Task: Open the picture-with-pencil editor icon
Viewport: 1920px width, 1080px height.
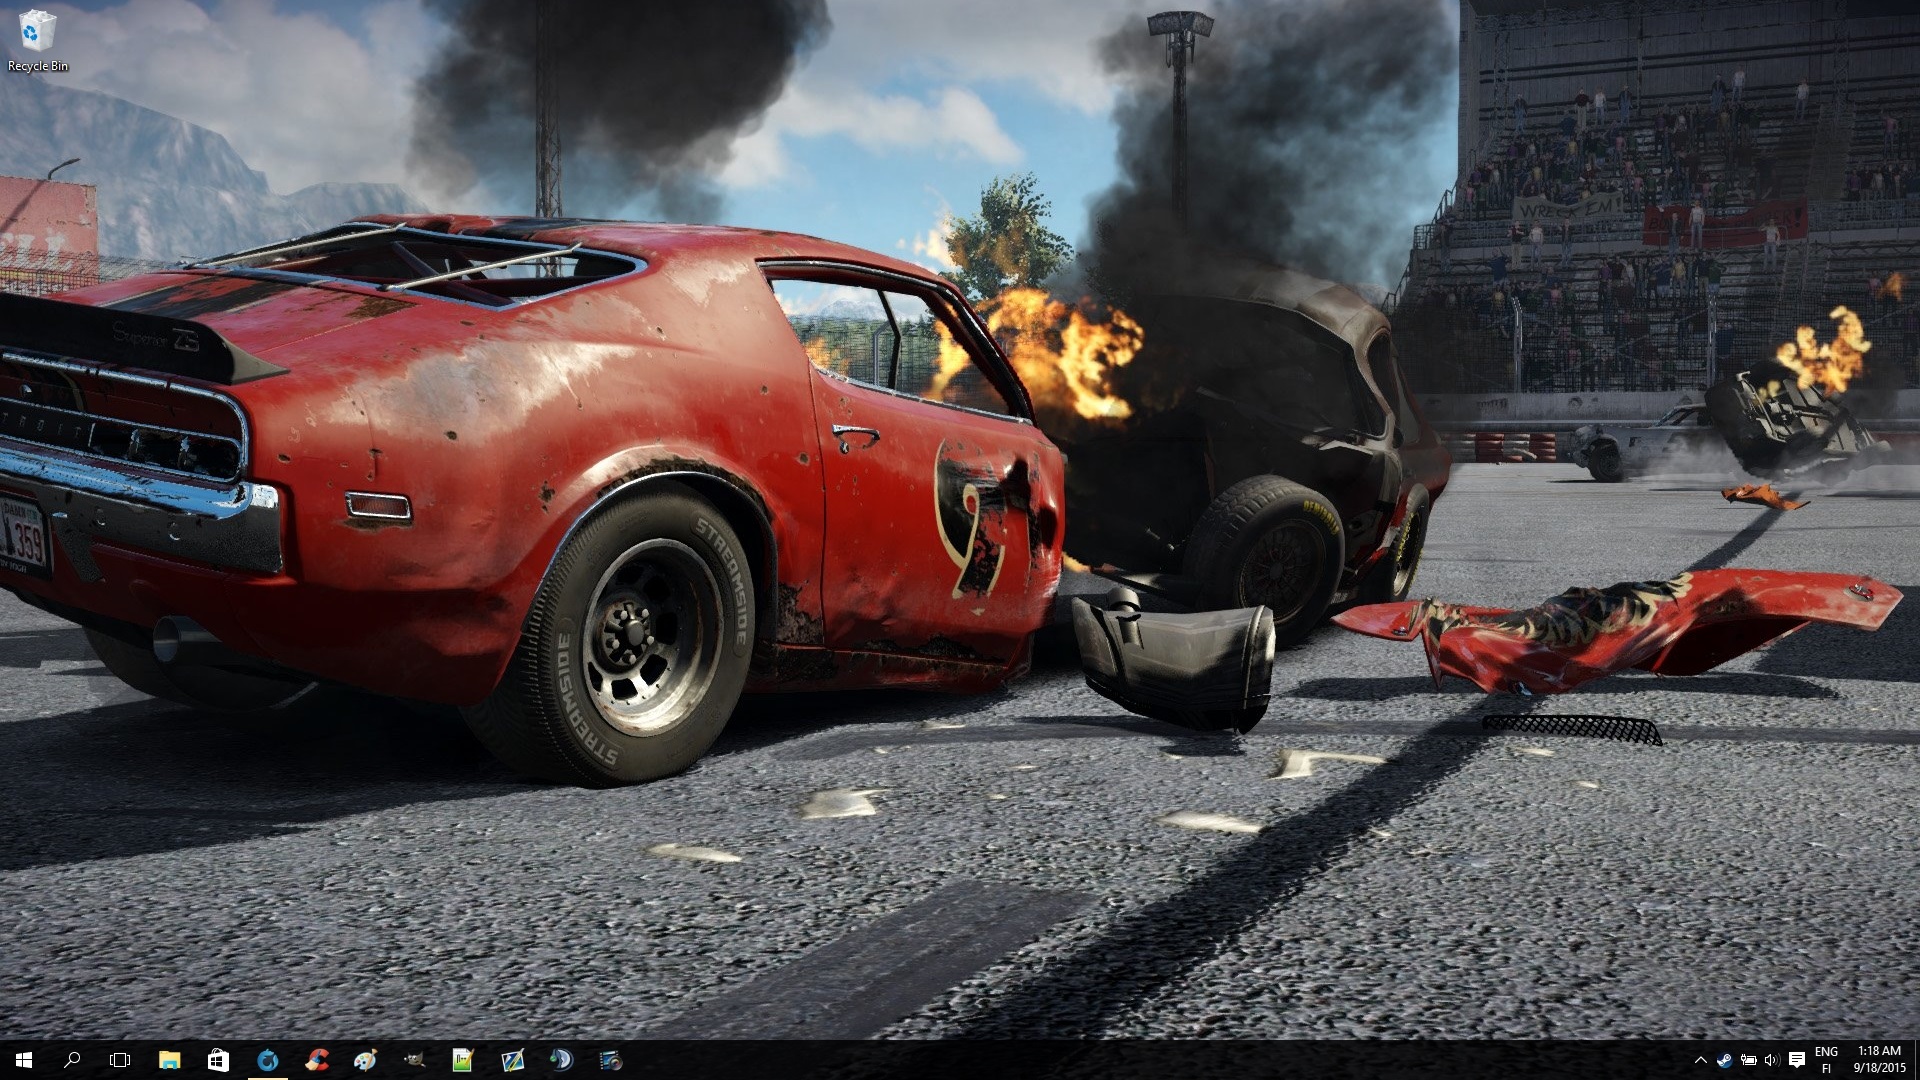Action: point(512,1060)
